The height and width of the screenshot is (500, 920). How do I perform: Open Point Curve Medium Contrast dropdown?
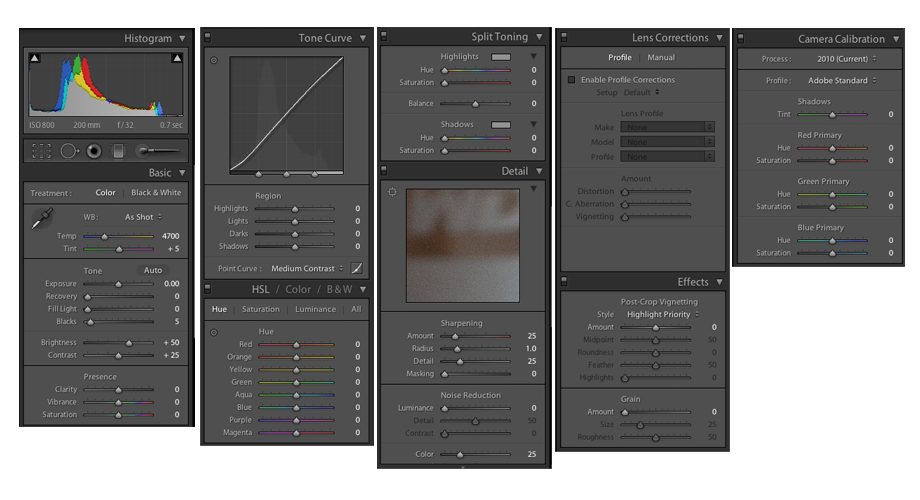click(307, 268)
